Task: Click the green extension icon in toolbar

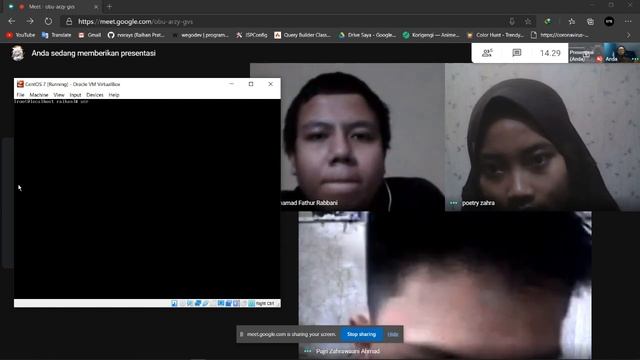Action: click(x=548, y=21)
